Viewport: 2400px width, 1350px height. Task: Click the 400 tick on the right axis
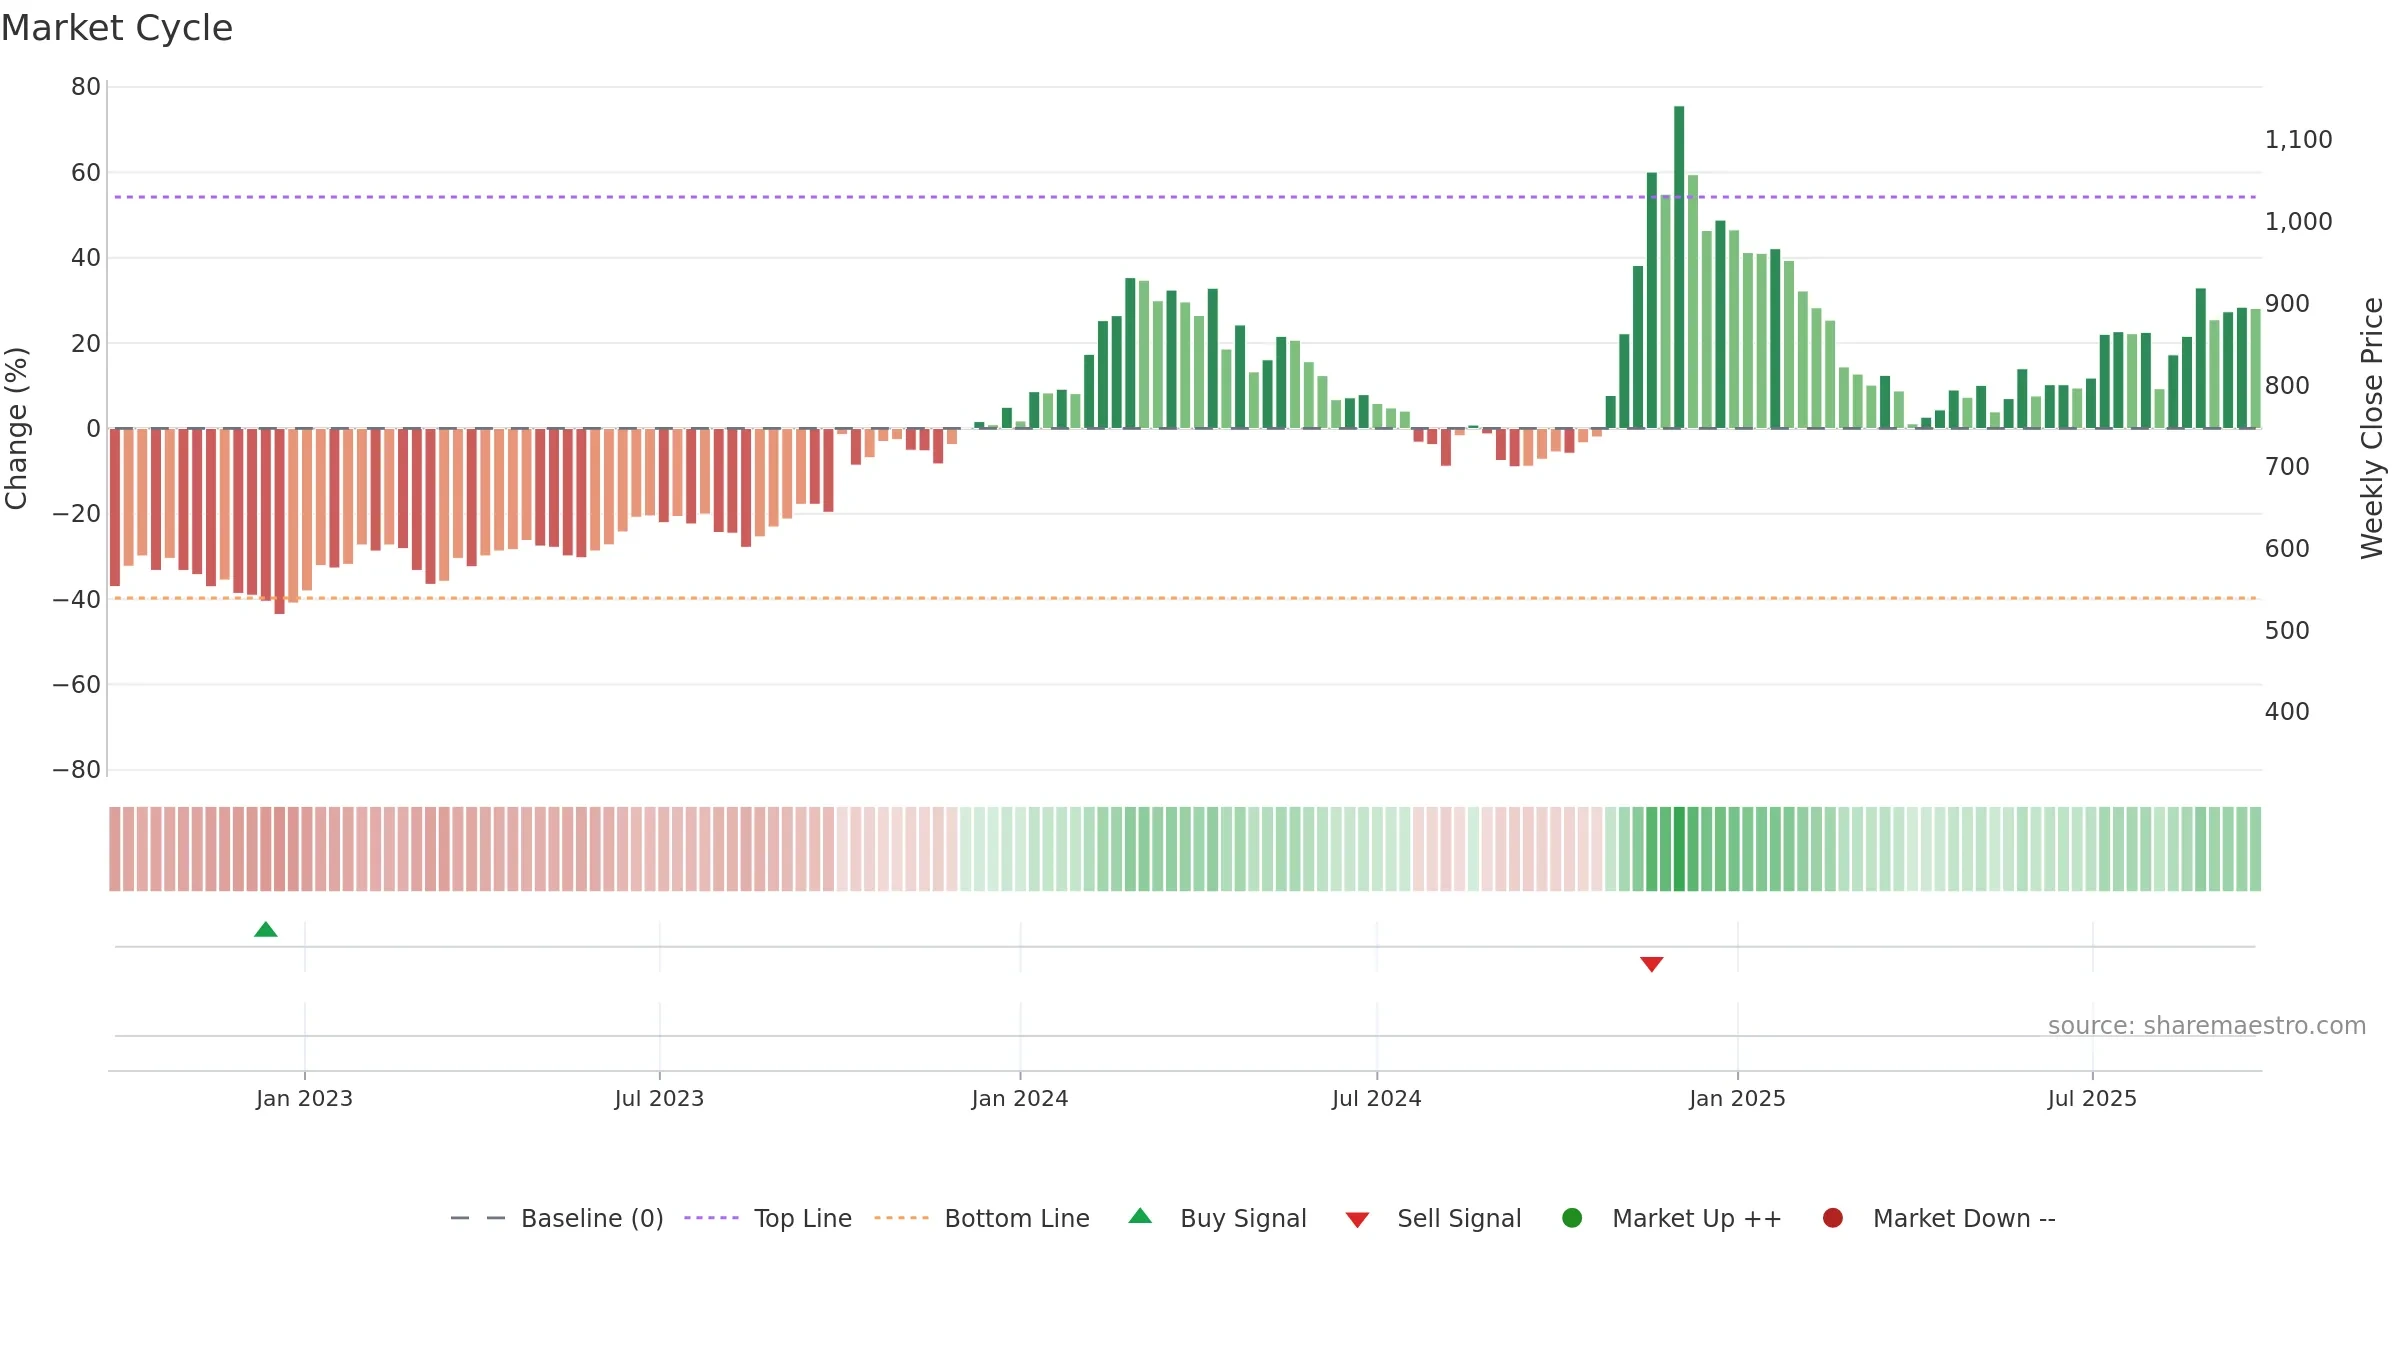[x=2287, y=712]
